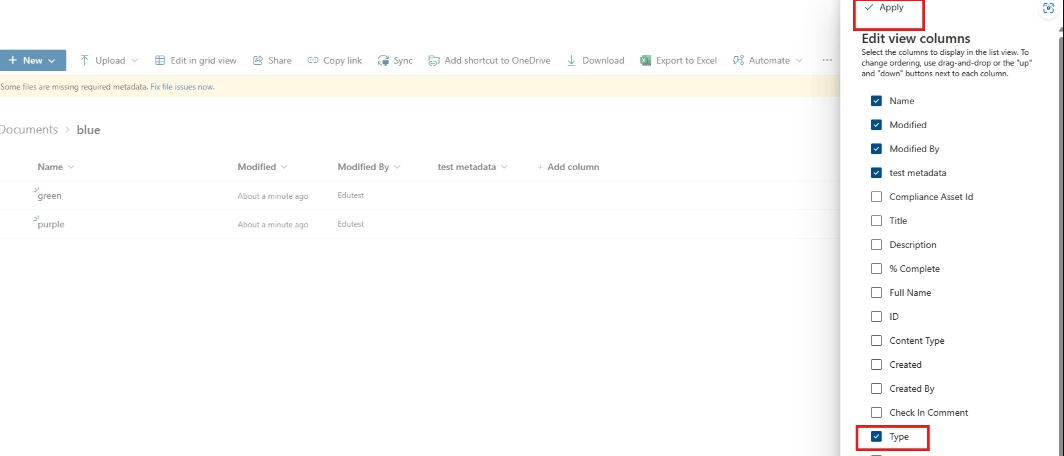Click the Download arrow icon
This screenshot has height=456, width=1064.
pos(571,60)
